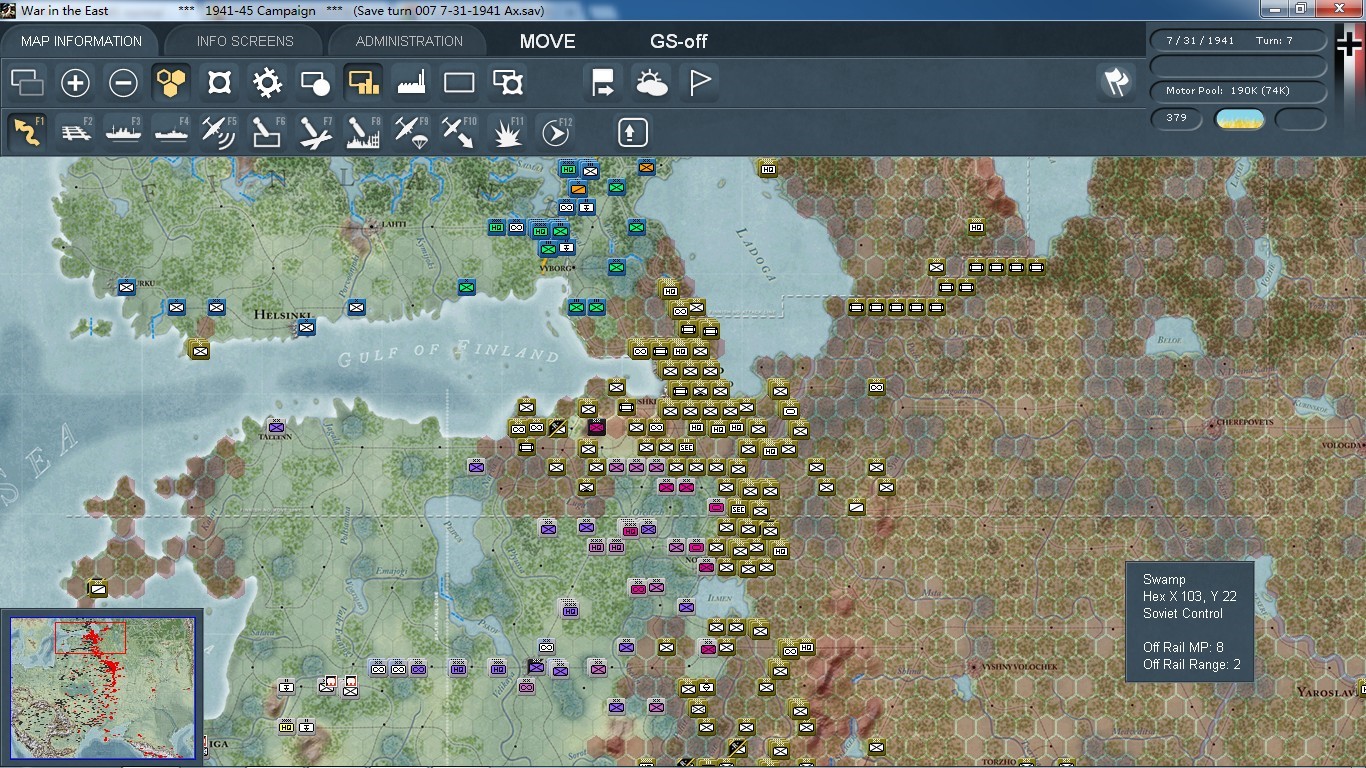1366x768 pixels.
Task: Toggle the highlighted rectangle-with-bars overlay icon
Action: point(363,82)
